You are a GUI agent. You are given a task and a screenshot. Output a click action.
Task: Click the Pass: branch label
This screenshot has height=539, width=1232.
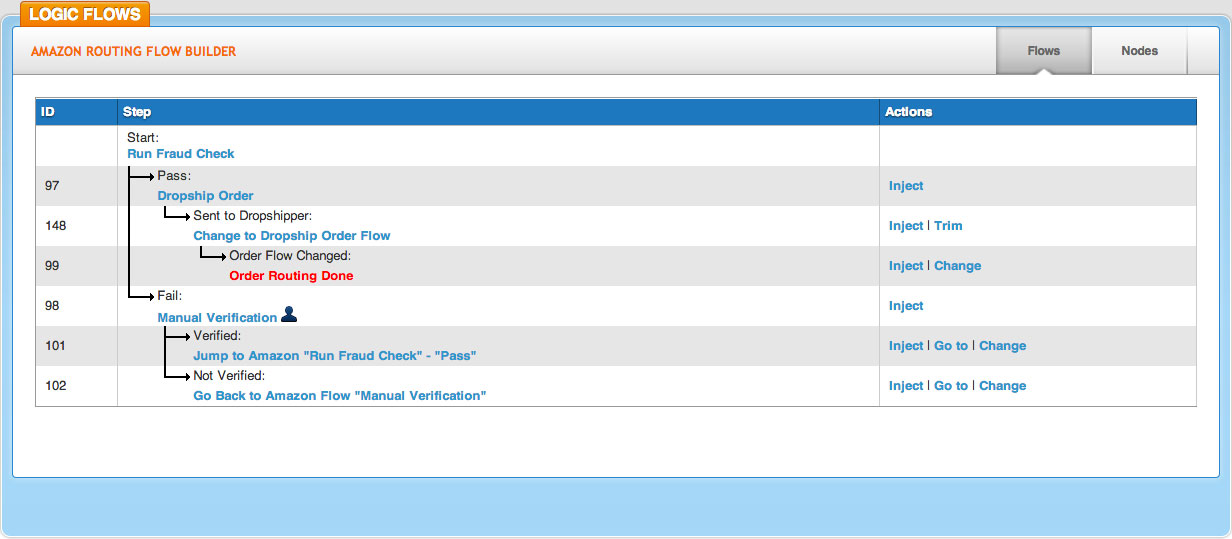tap(173, 175)
